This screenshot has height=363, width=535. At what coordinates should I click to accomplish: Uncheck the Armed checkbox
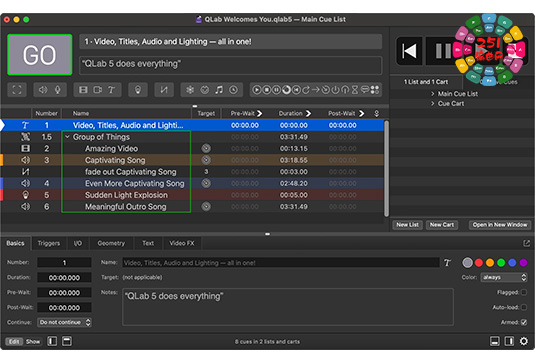(524, 322)
